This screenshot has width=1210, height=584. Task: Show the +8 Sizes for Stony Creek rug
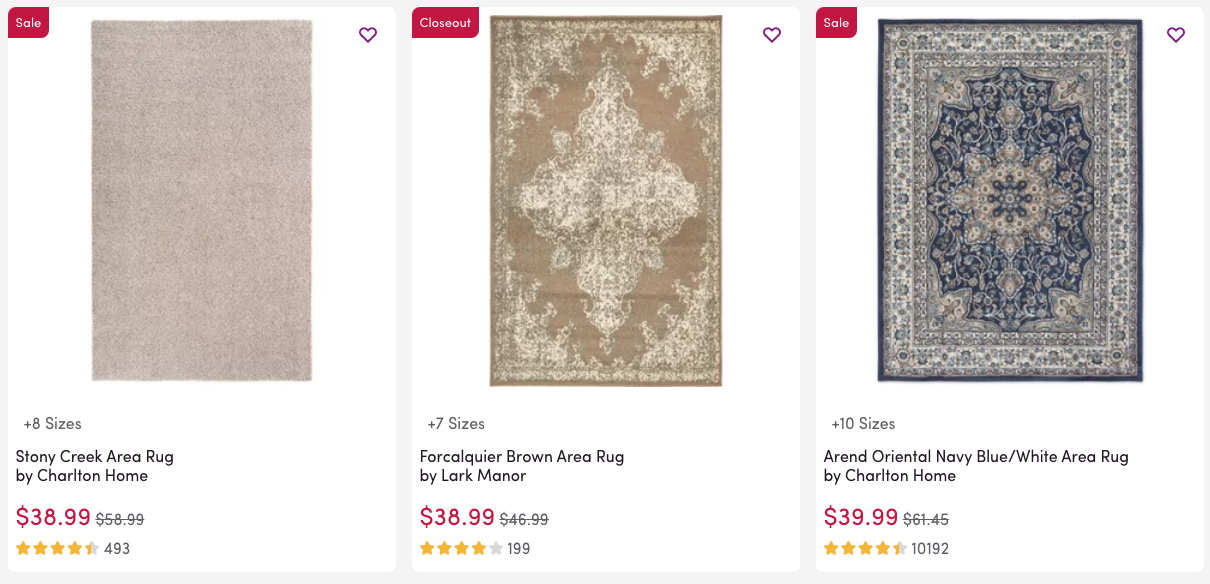point(53,423)
